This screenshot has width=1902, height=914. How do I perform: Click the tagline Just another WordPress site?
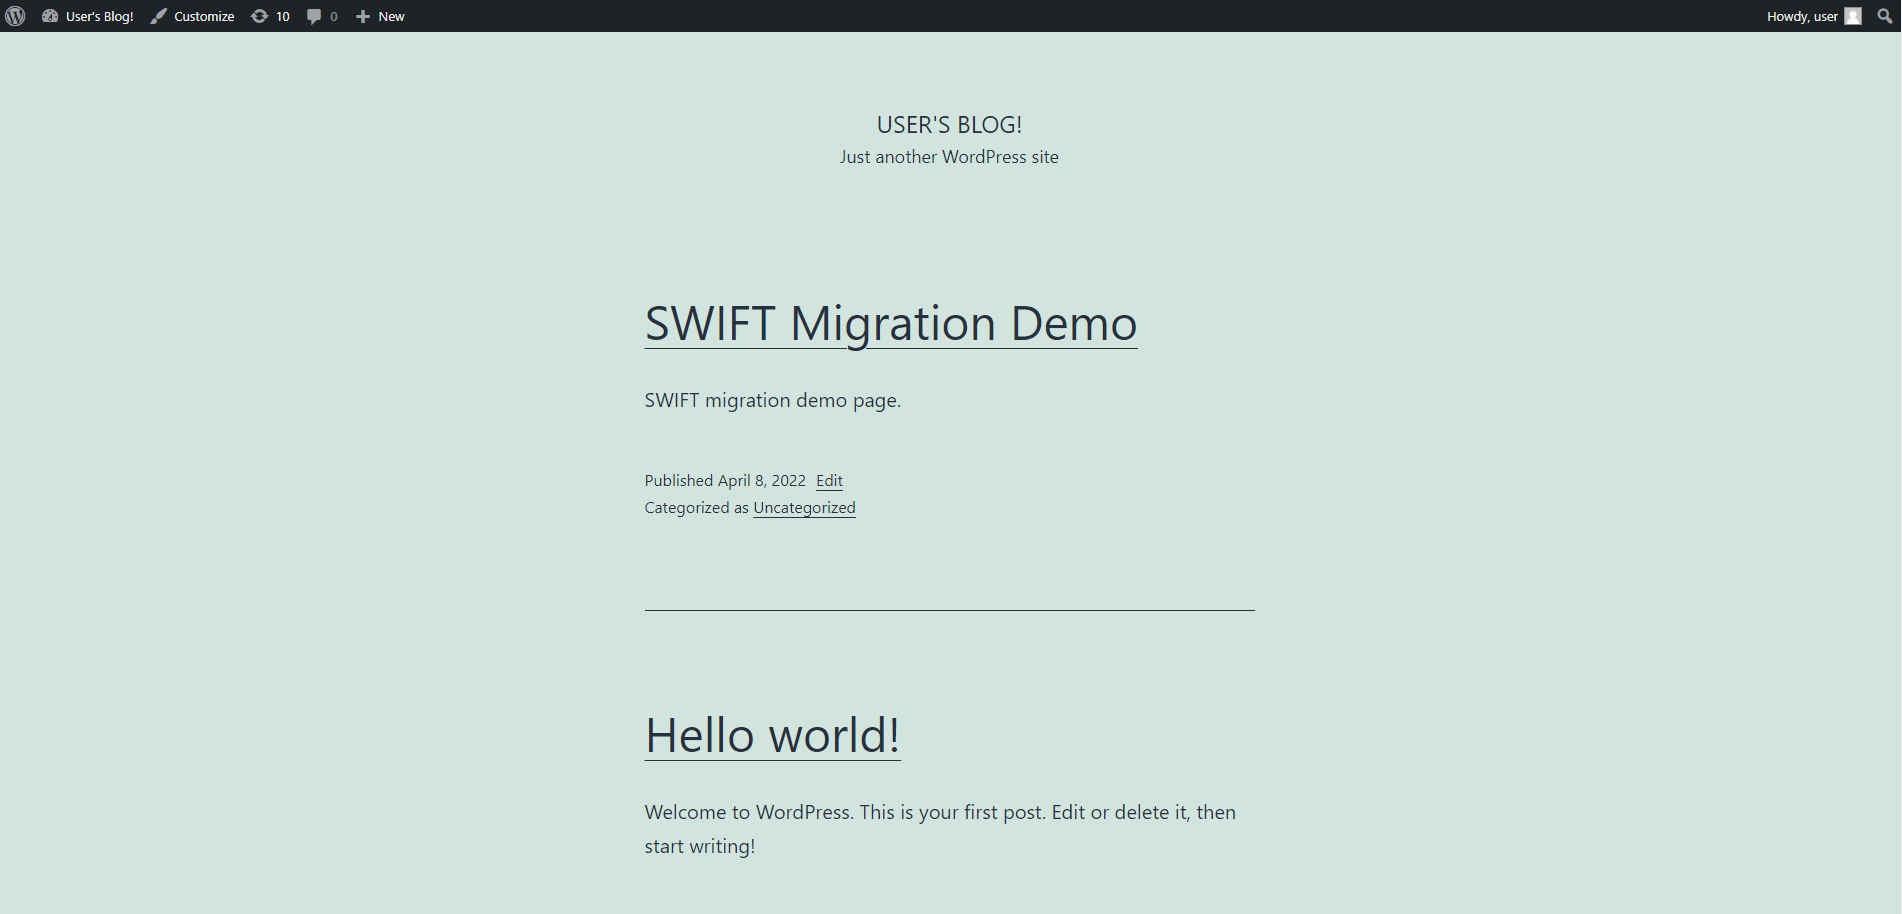[949, 157]
